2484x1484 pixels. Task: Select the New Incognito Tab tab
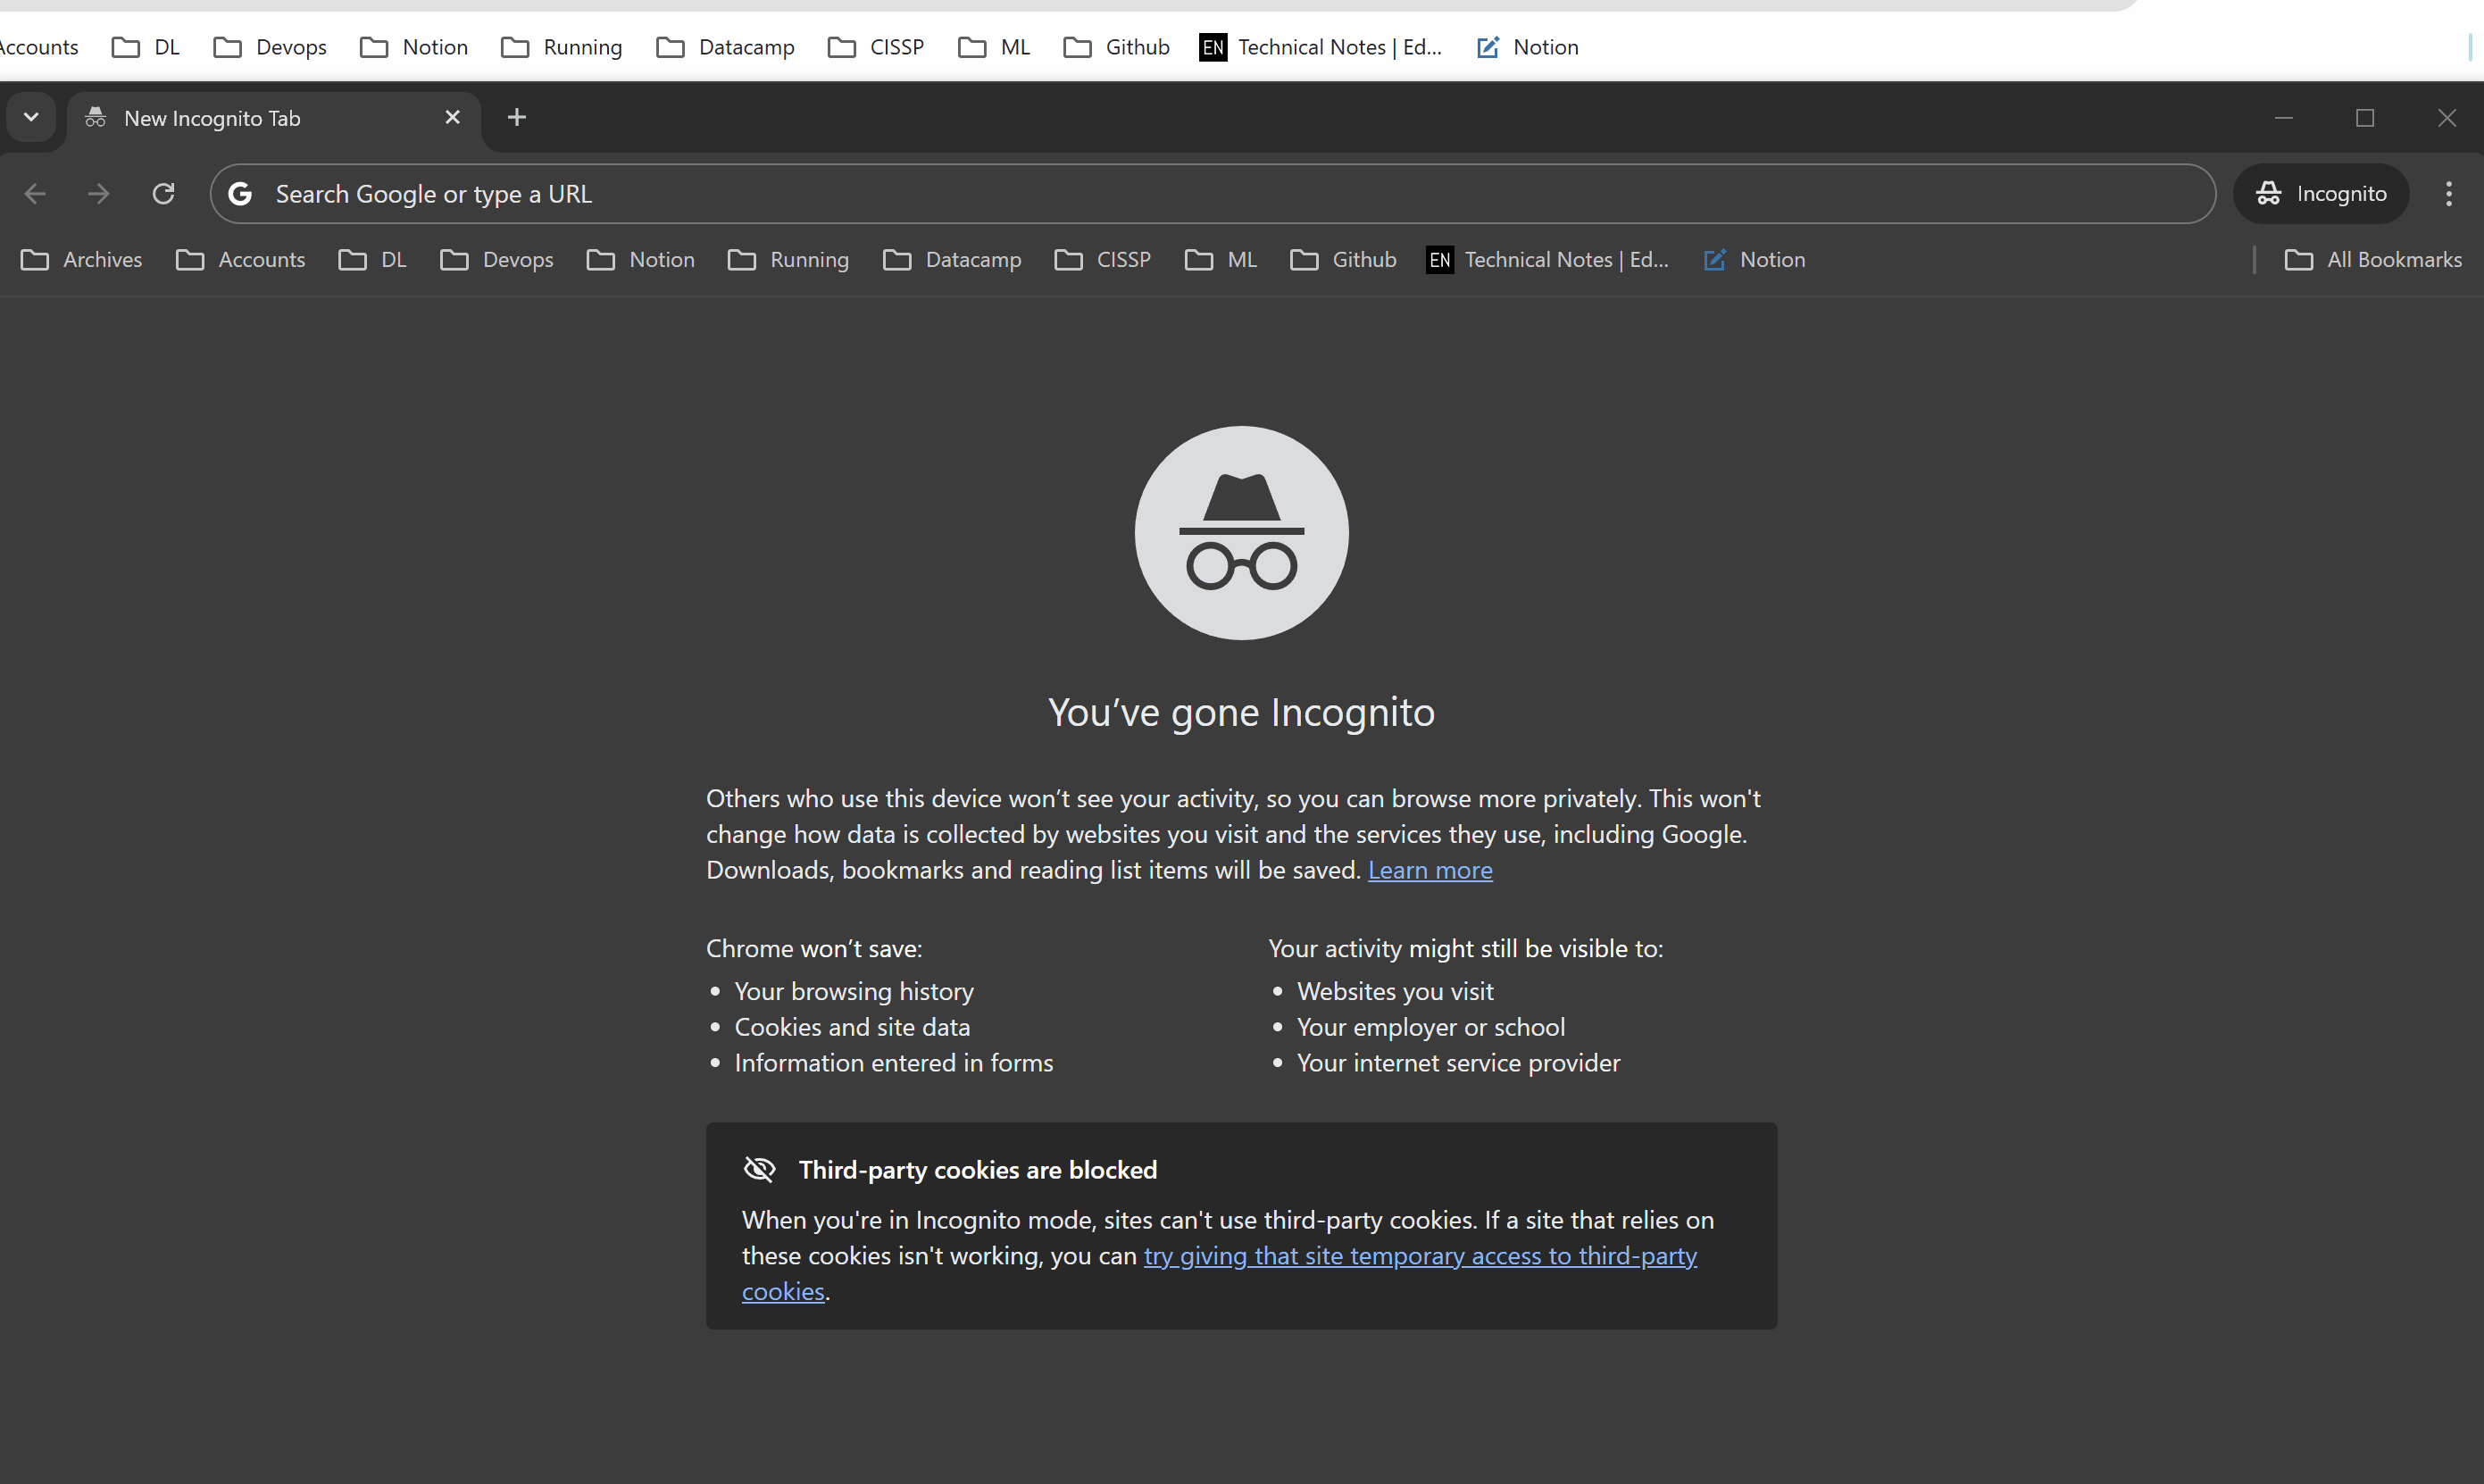[273, 118]
